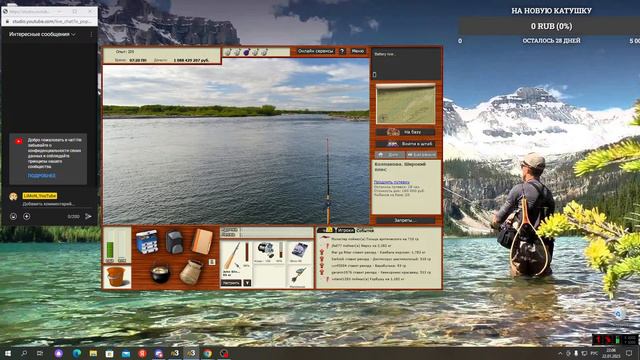This screenshot has height=360, width=640.
Task: Click the money balance '1 088 429 207 руб.'
Action: coord(191,60)
